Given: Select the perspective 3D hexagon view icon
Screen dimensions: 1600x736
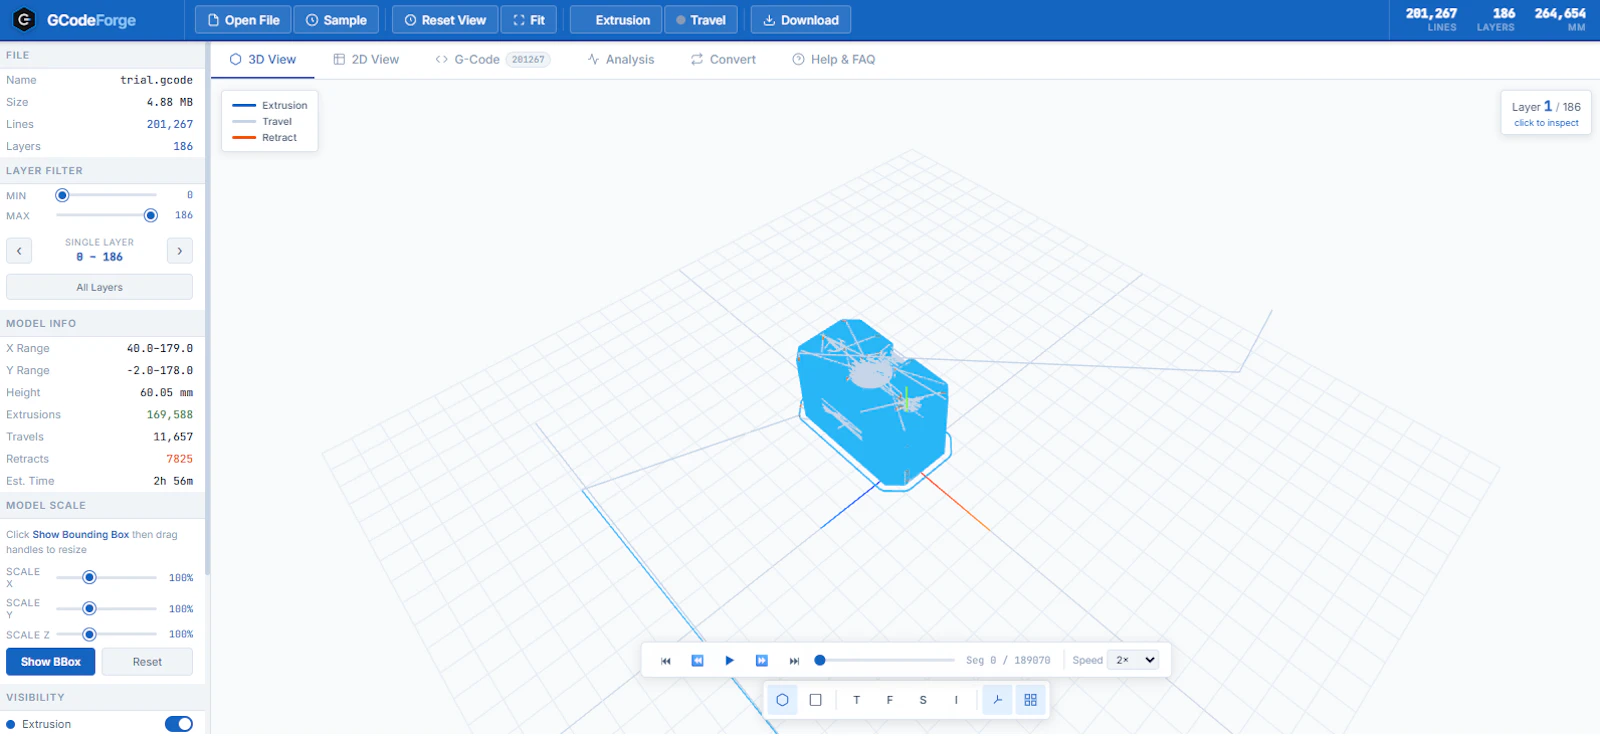Looking at the screenshot, I should tap(783, 700).
